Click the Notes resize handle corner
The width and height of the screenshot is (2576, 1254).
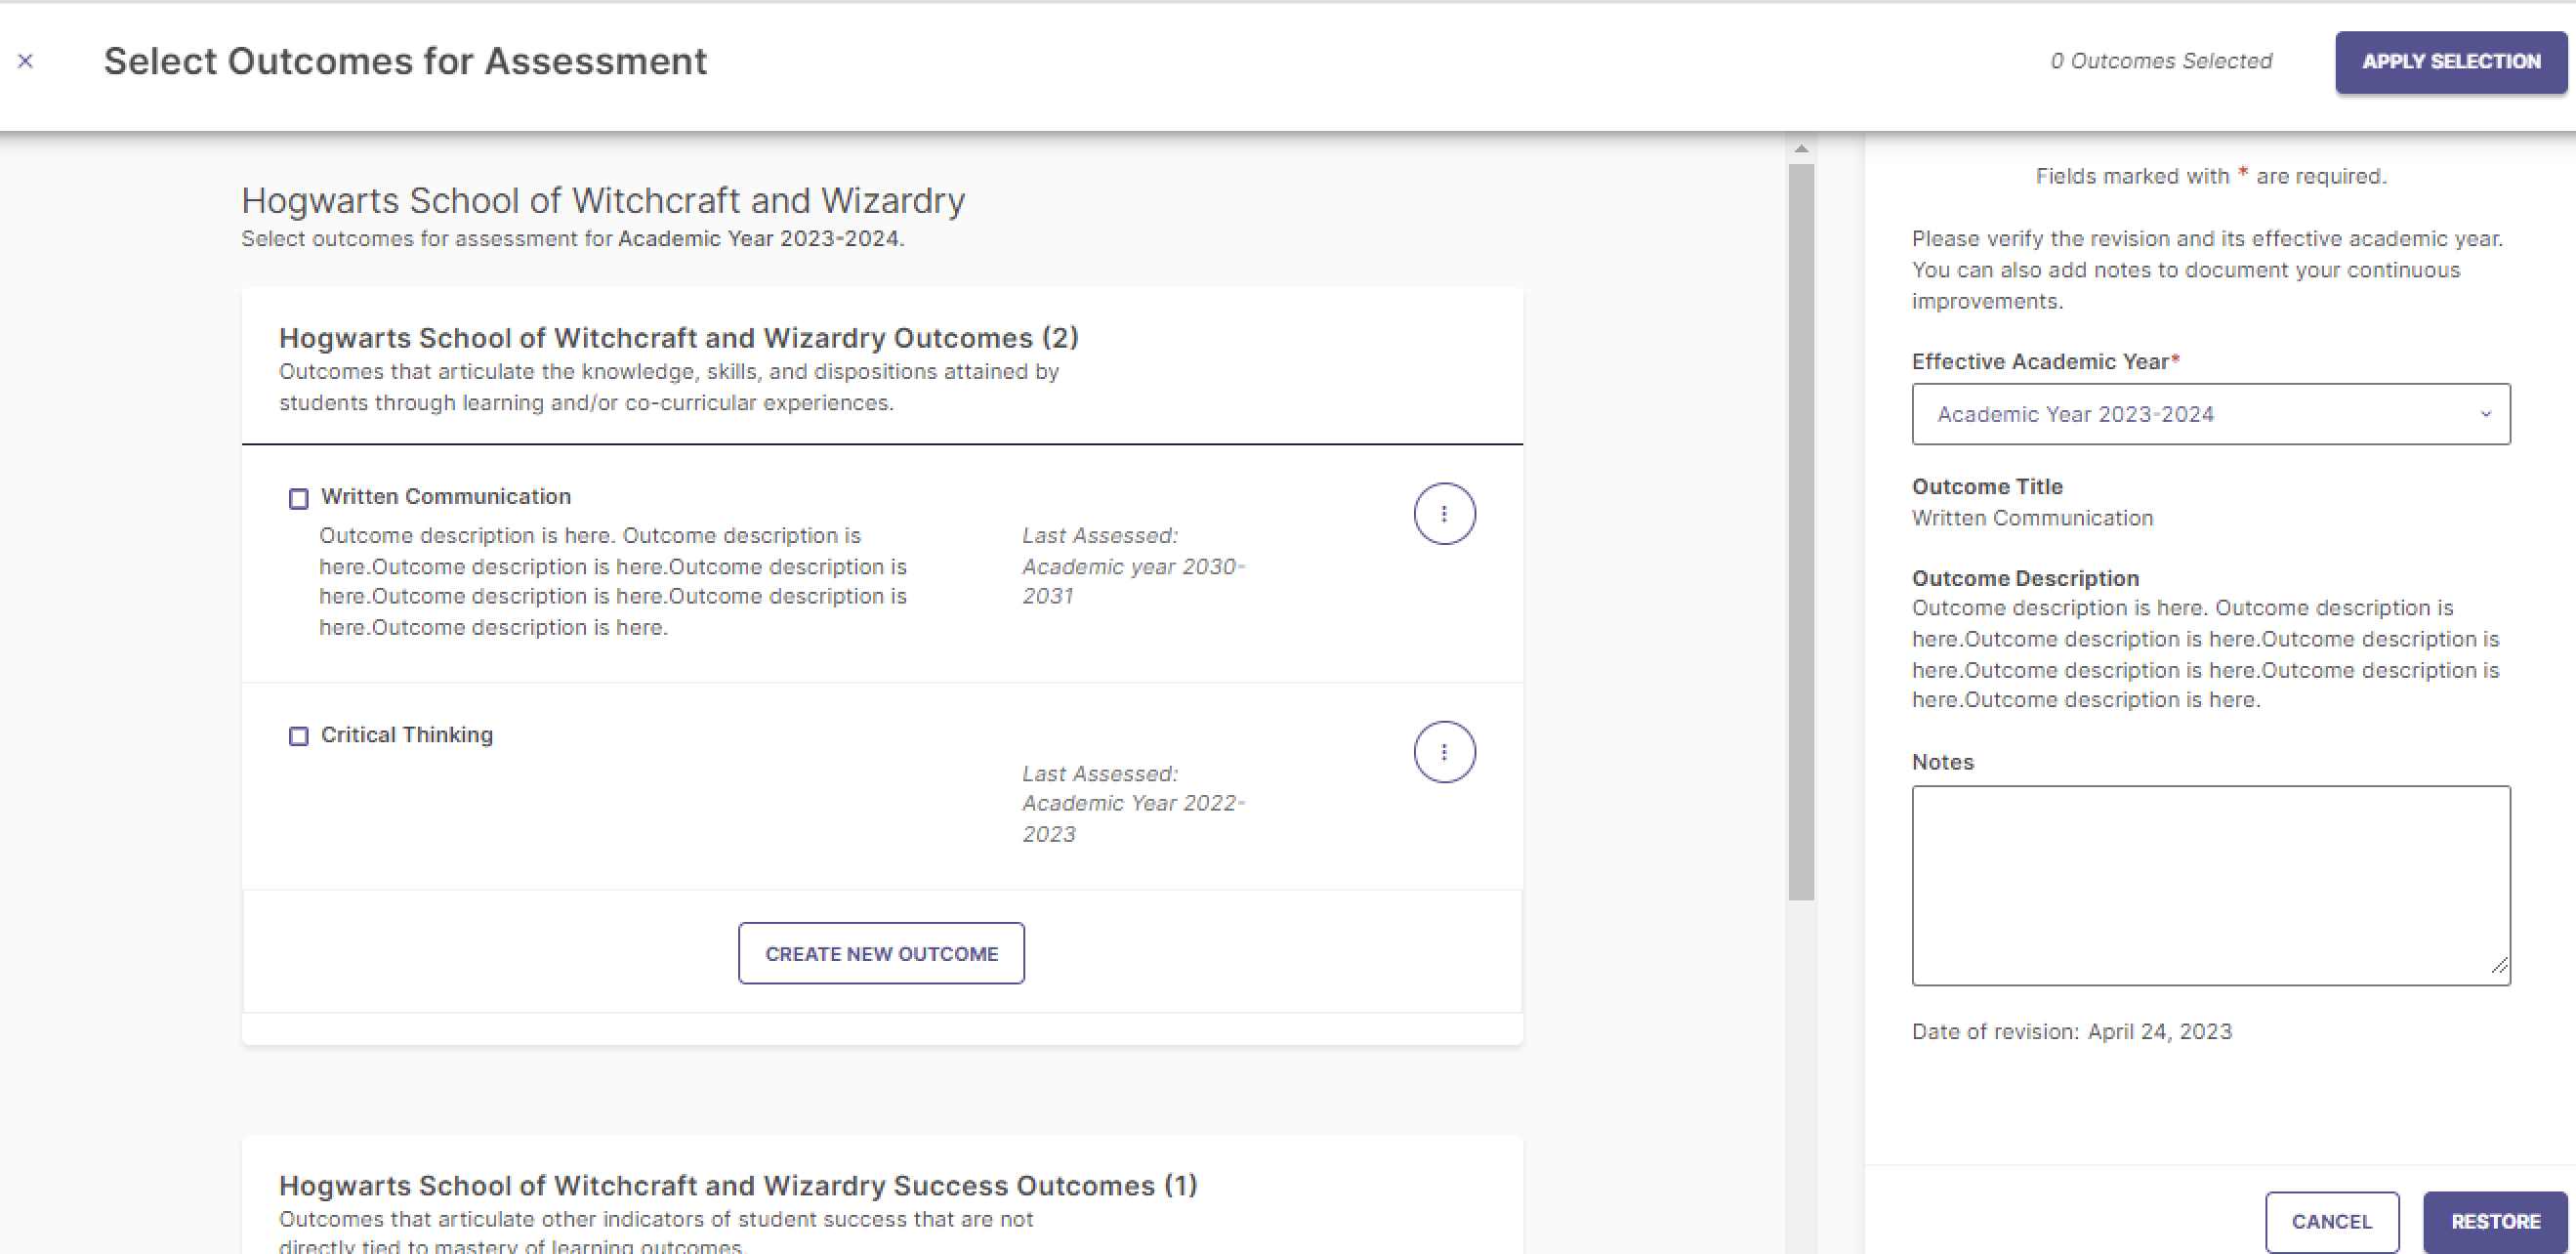(2499, 966)
